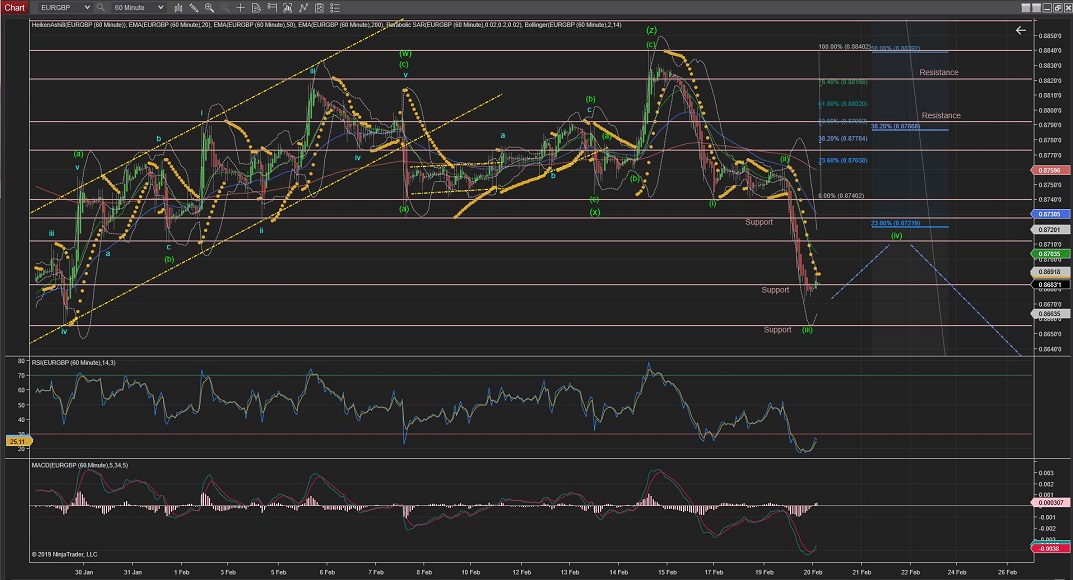Click the red Chart tab label
This screenshot has height=580, width=1073.
14,8
